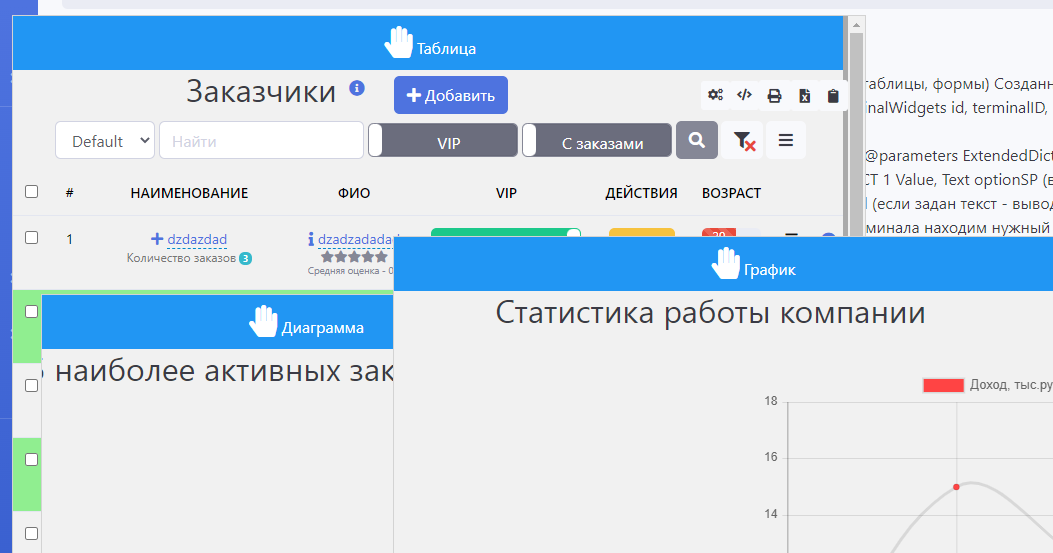This screenshot has width=1053, height=553.
Task: Click the 18 label on chart axis
Action: point(770,401)
